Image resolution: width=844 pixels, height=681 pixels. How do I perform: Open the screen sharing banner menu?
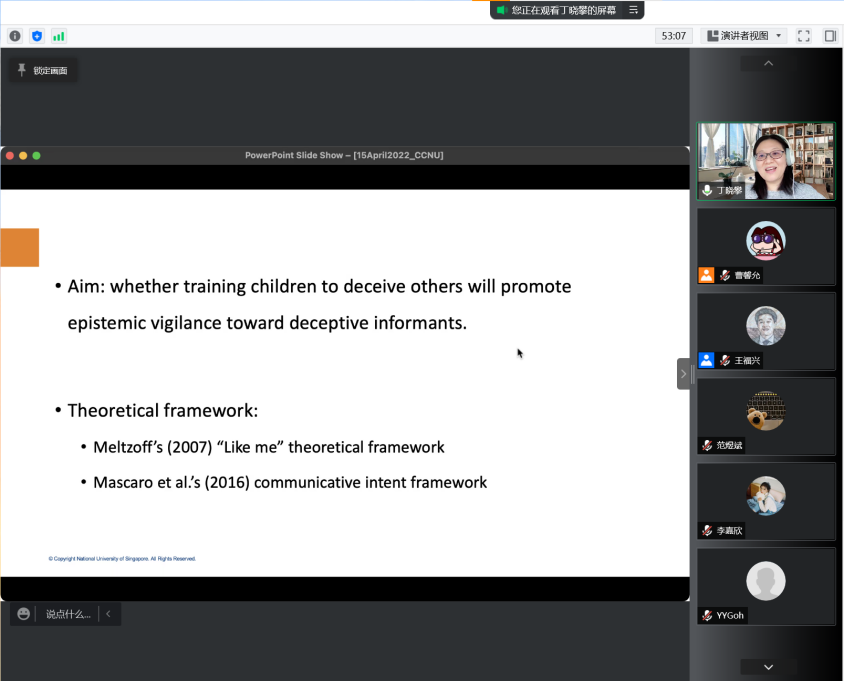coord(633,10)
